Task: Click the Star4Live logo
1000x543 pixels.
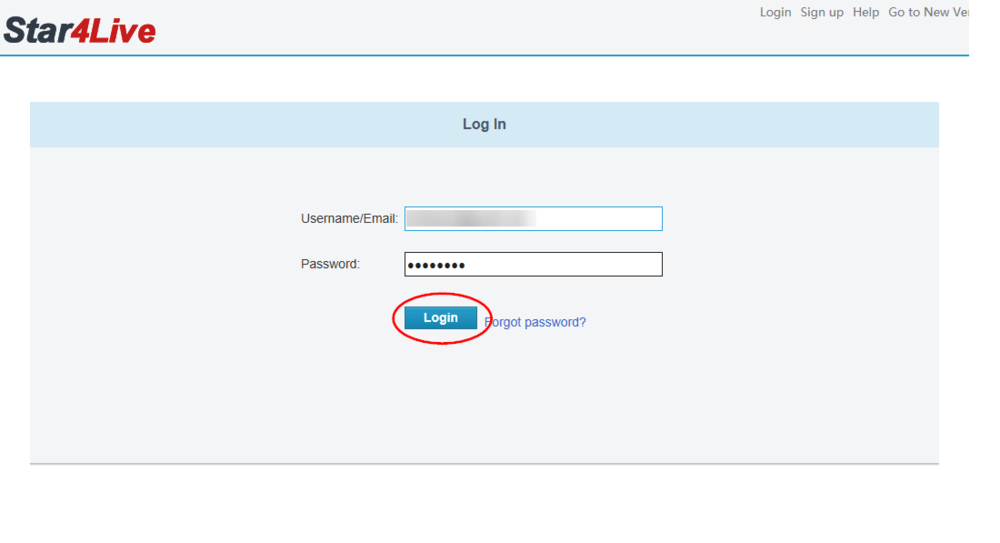Action: (80, 30)
